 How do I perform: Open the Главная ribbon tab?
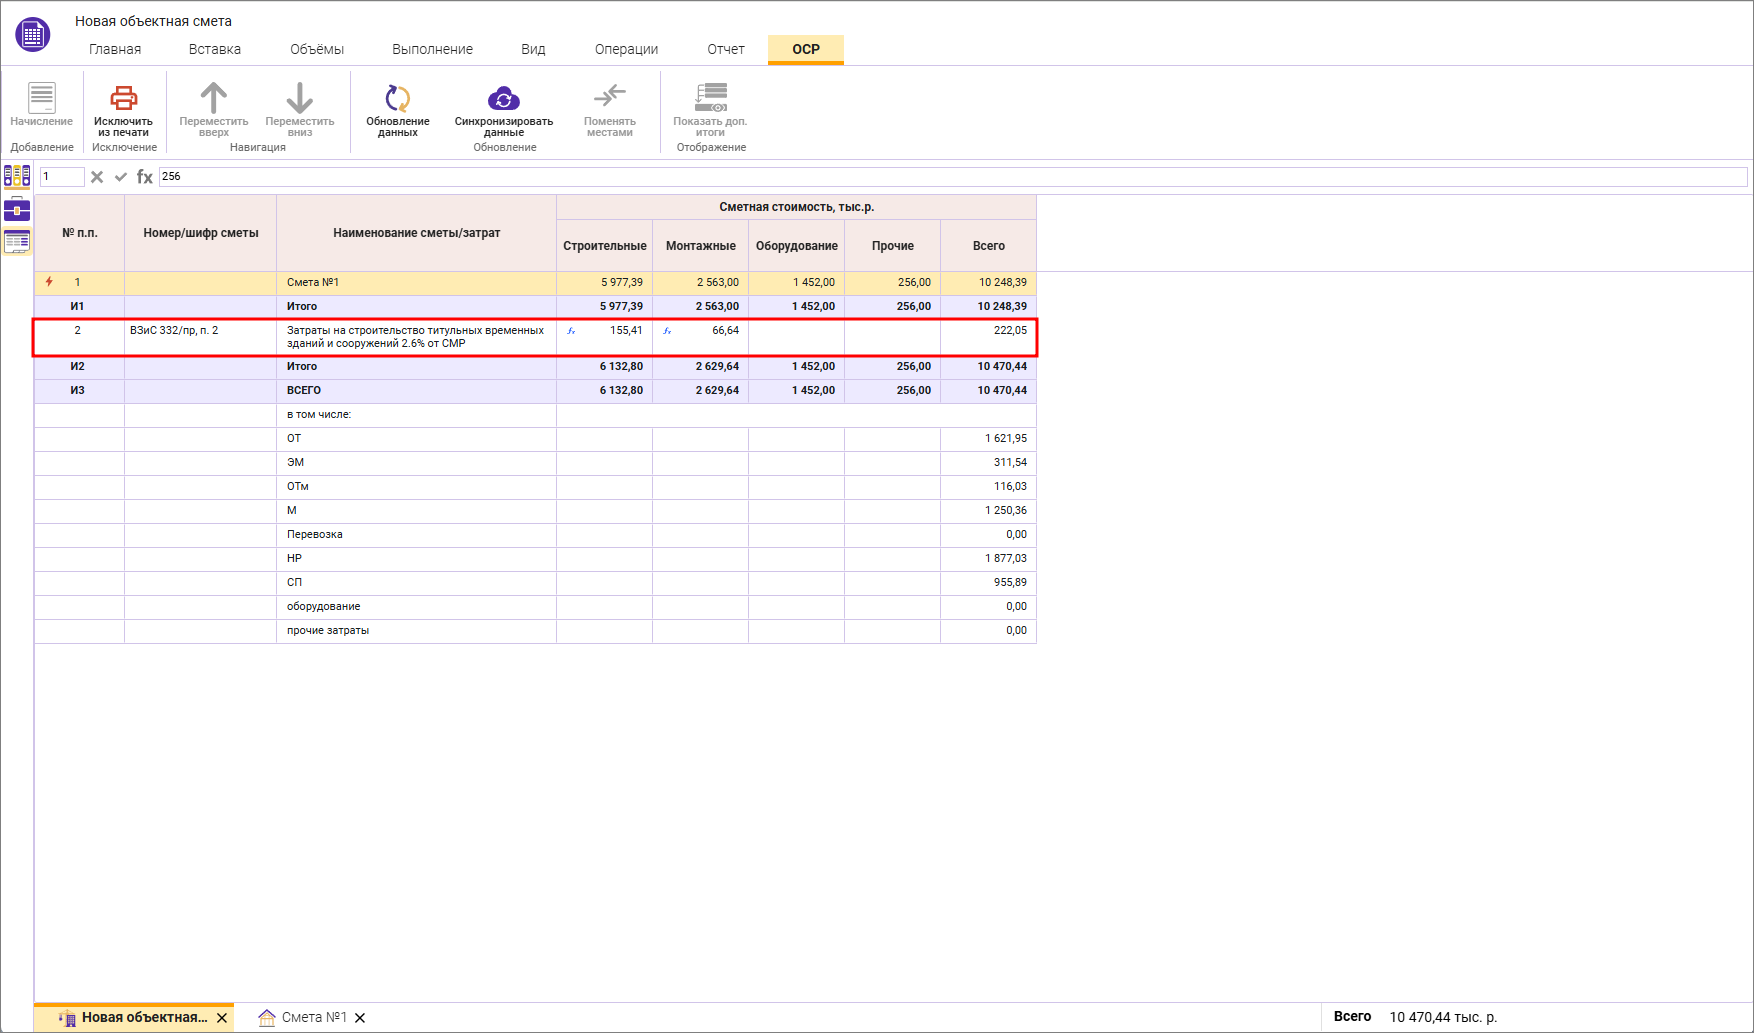coord(115,49)
